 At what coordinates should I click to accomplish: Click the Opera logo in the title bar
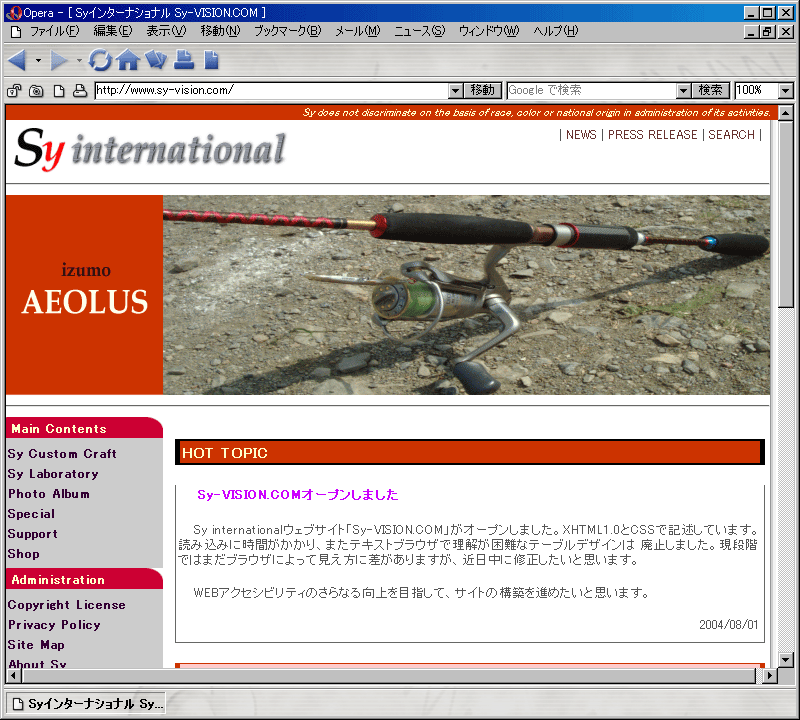[14, 13]
